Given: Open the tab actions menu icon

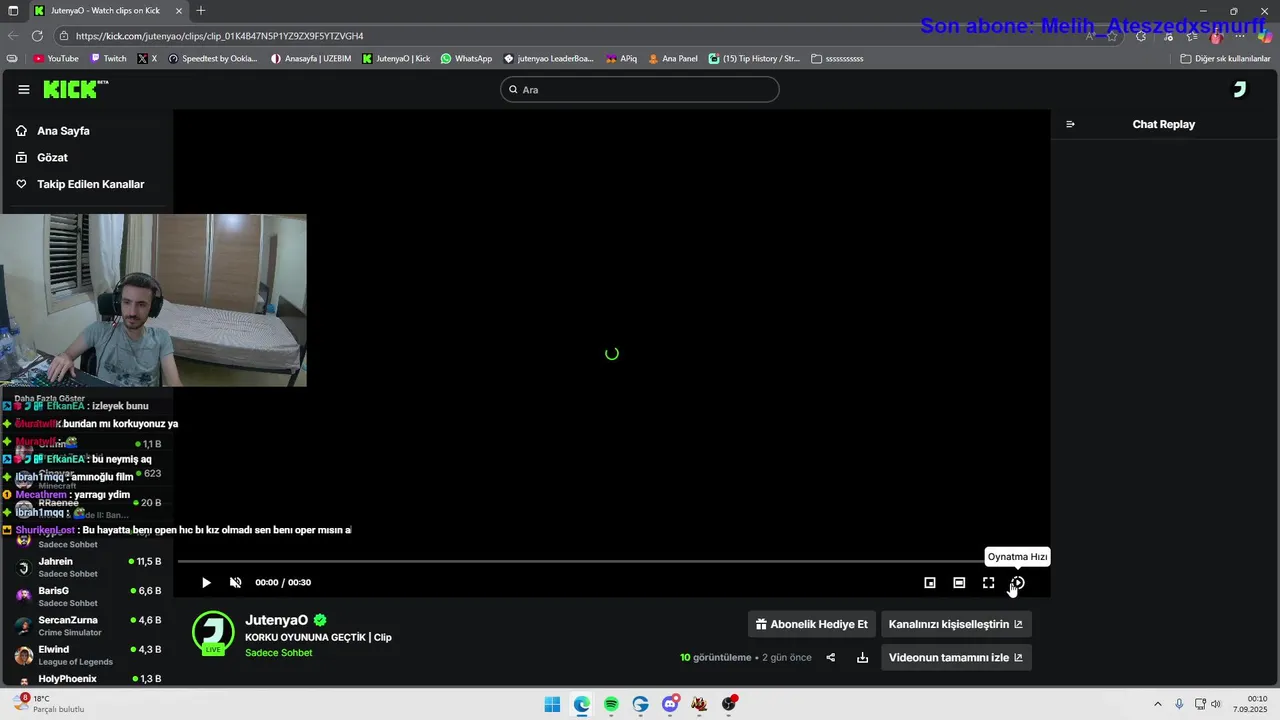Looking at the screenshot, I should (x=13, y=11).
